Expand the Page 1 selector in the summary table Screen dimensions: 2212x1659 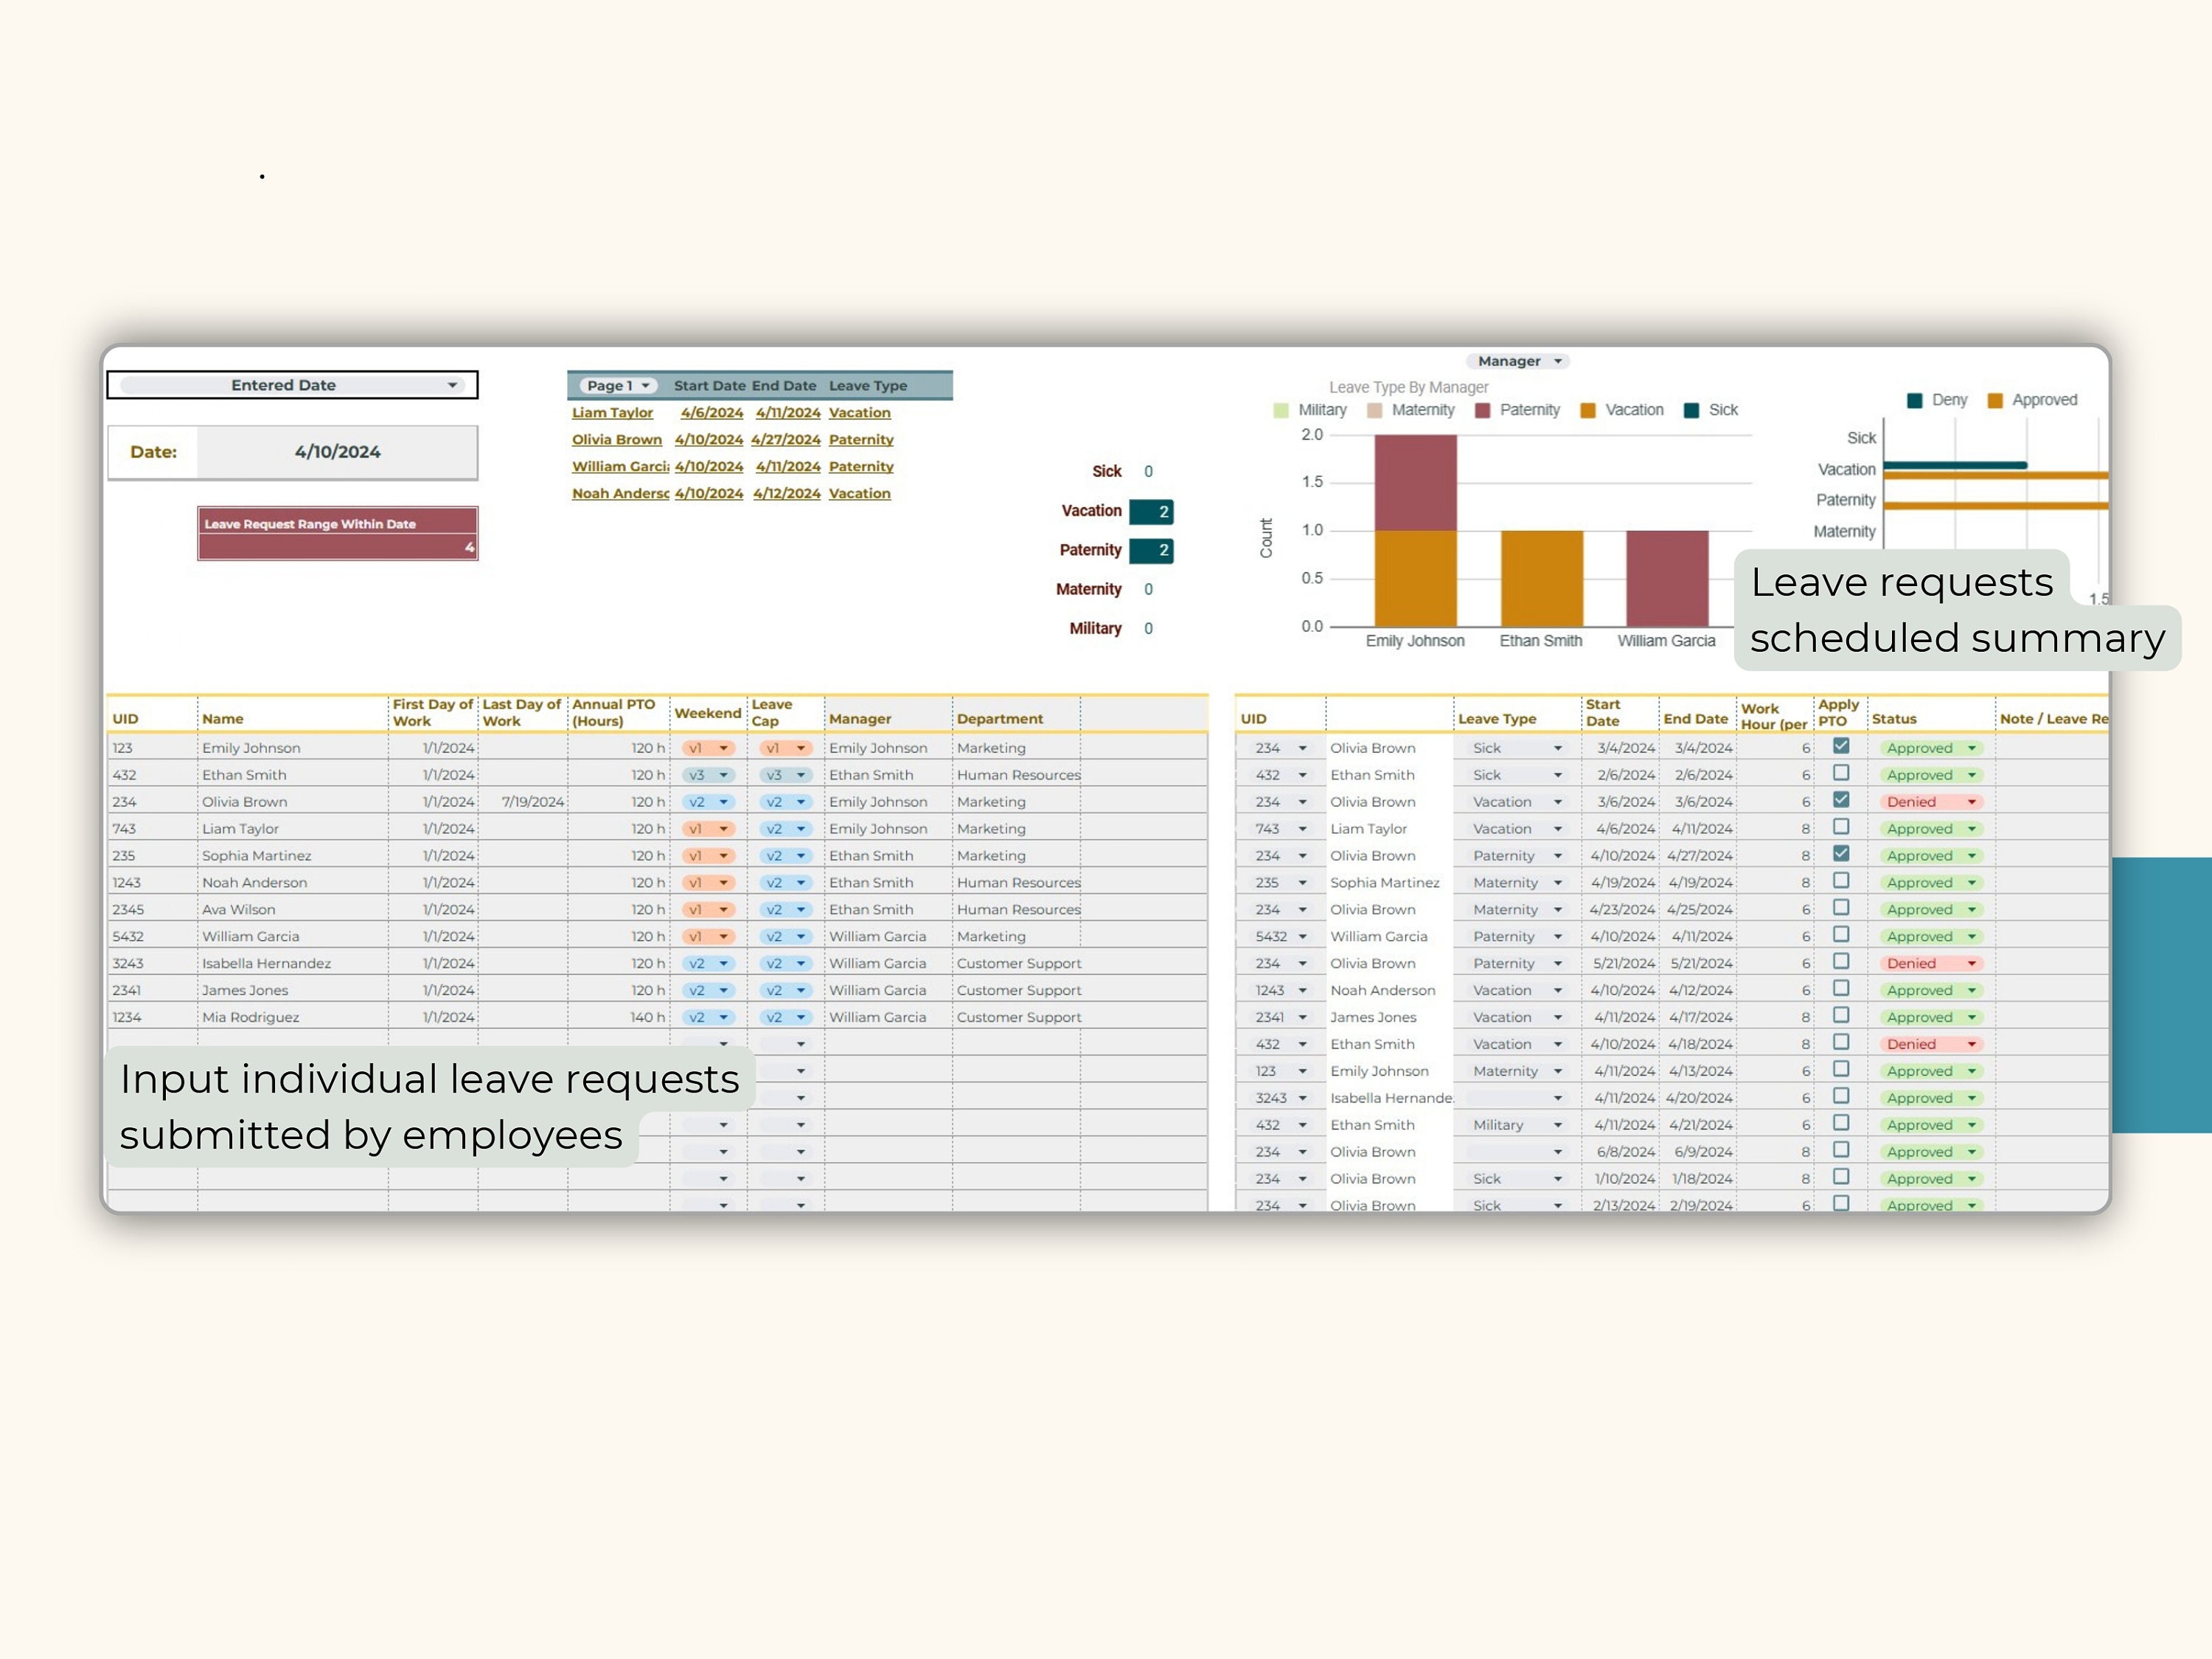pyautogui.click(x=616, y=385)
